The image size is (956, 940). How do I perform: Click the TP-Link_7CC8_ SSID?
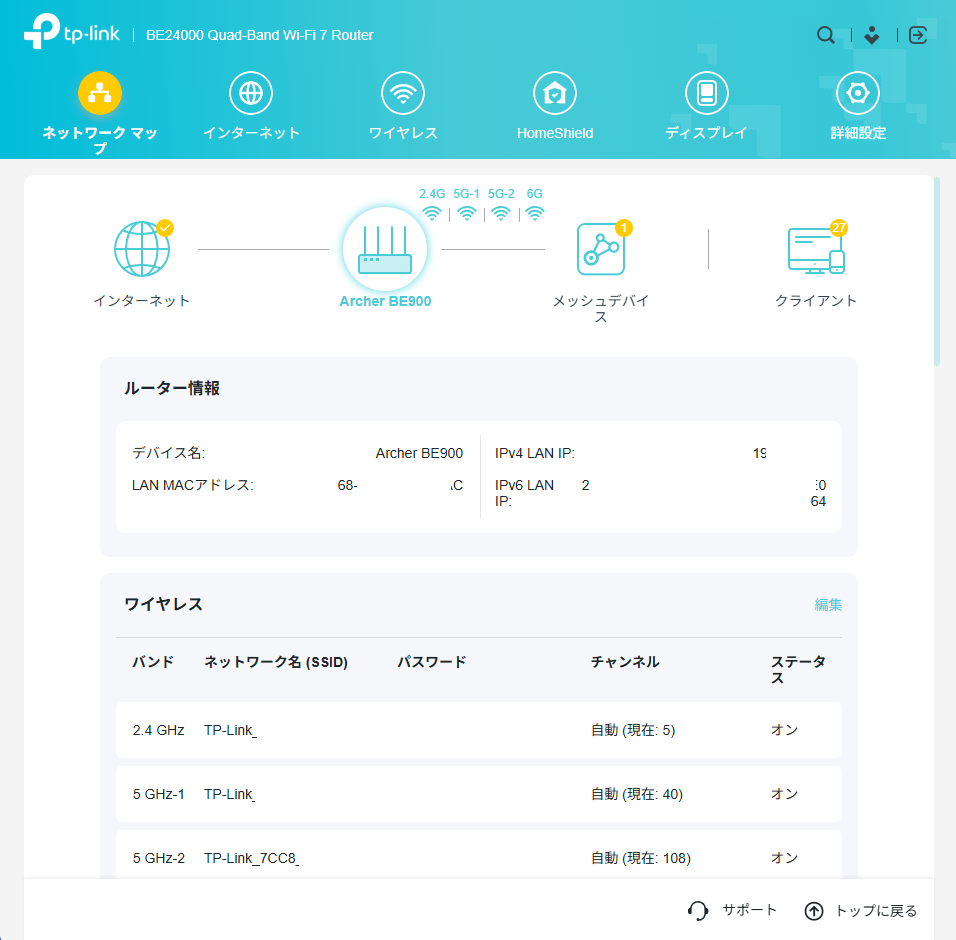251,858
